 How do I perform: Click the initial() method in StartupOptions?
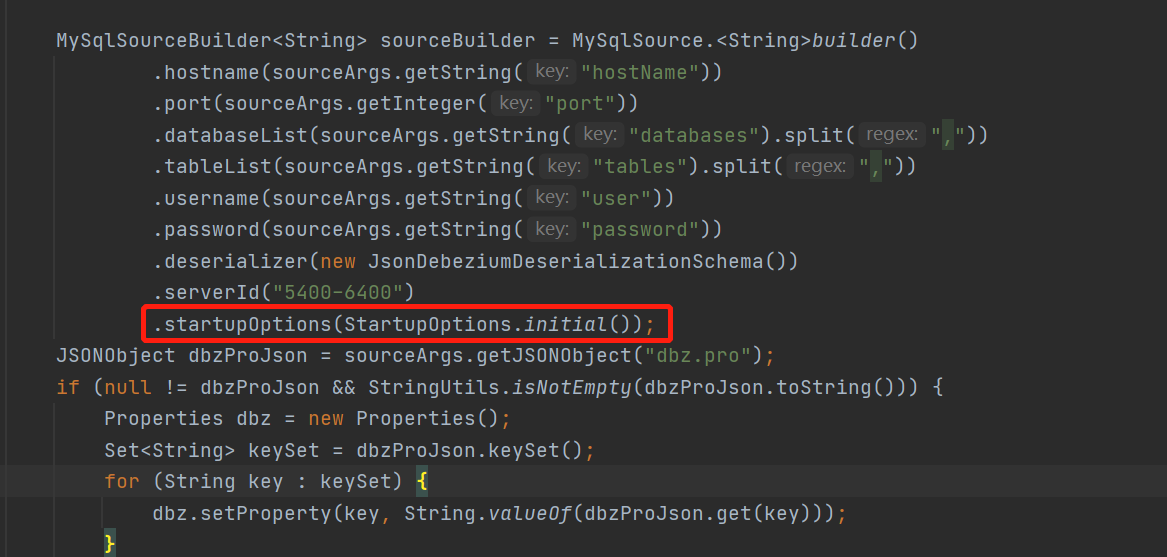pos(575,325)
